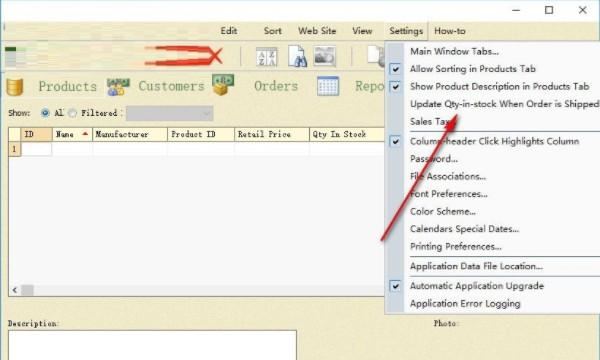
Task: Click the Customers people icon
Action: [118, 87]
